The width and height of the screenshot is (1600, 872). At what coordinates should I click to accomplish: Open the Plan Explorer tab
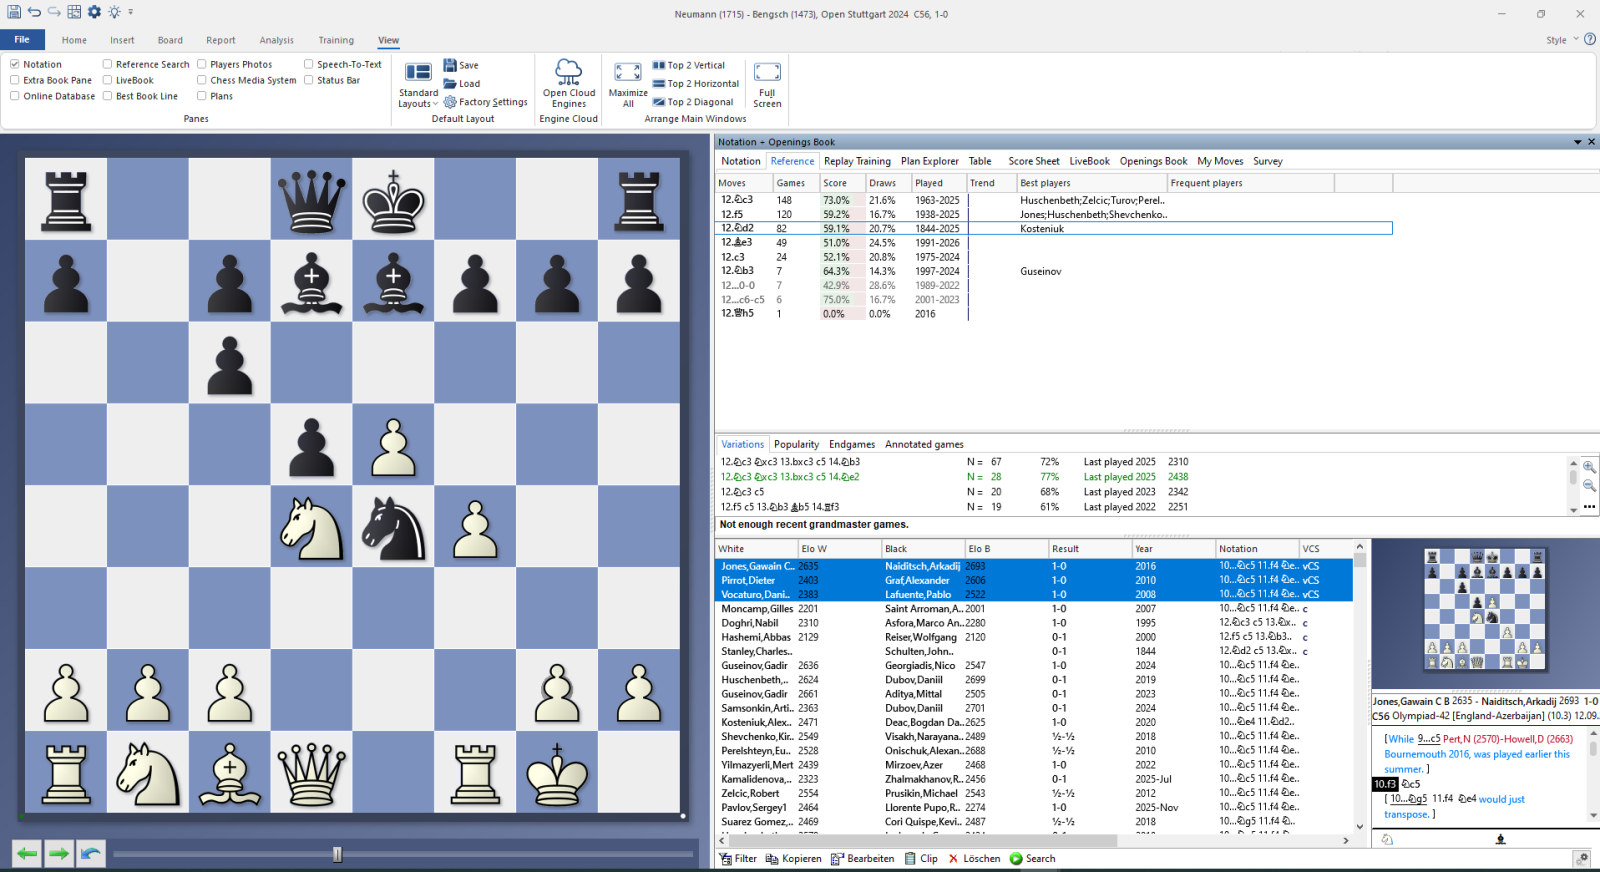coord(929,161)
